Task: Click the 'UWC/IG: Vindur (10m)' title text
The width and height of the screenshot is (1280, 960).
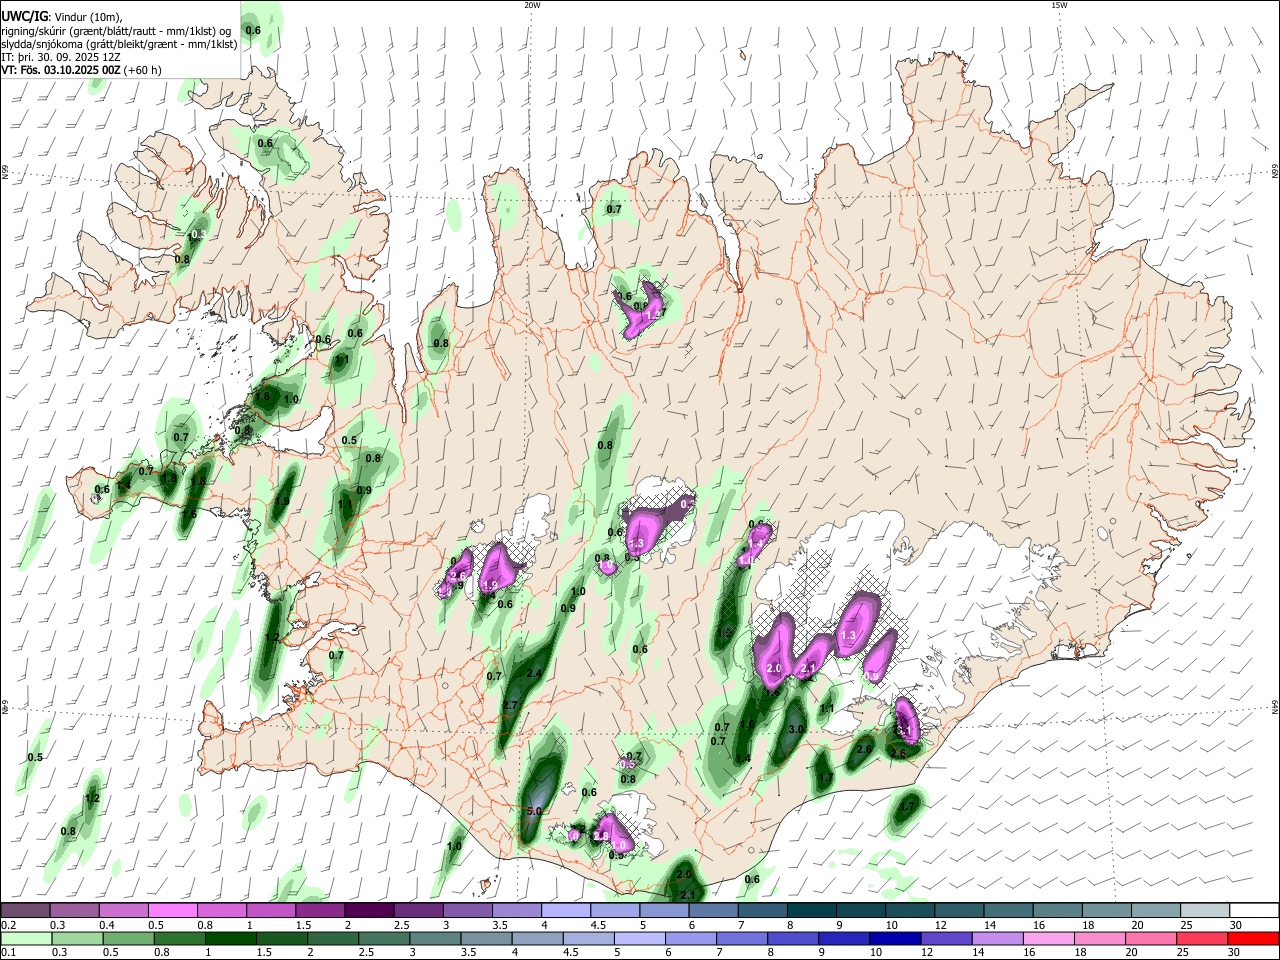Action: coord(62,16)
